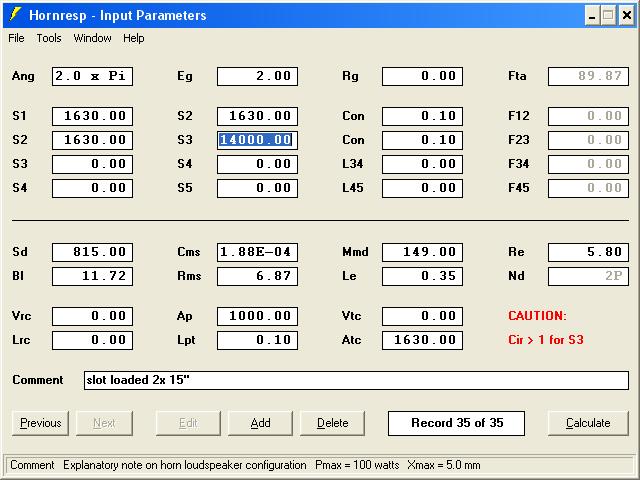Viewport: 640px width, 480px height.
Task: Close the Hornresp Input Parameters window
Action: (627, 16)
